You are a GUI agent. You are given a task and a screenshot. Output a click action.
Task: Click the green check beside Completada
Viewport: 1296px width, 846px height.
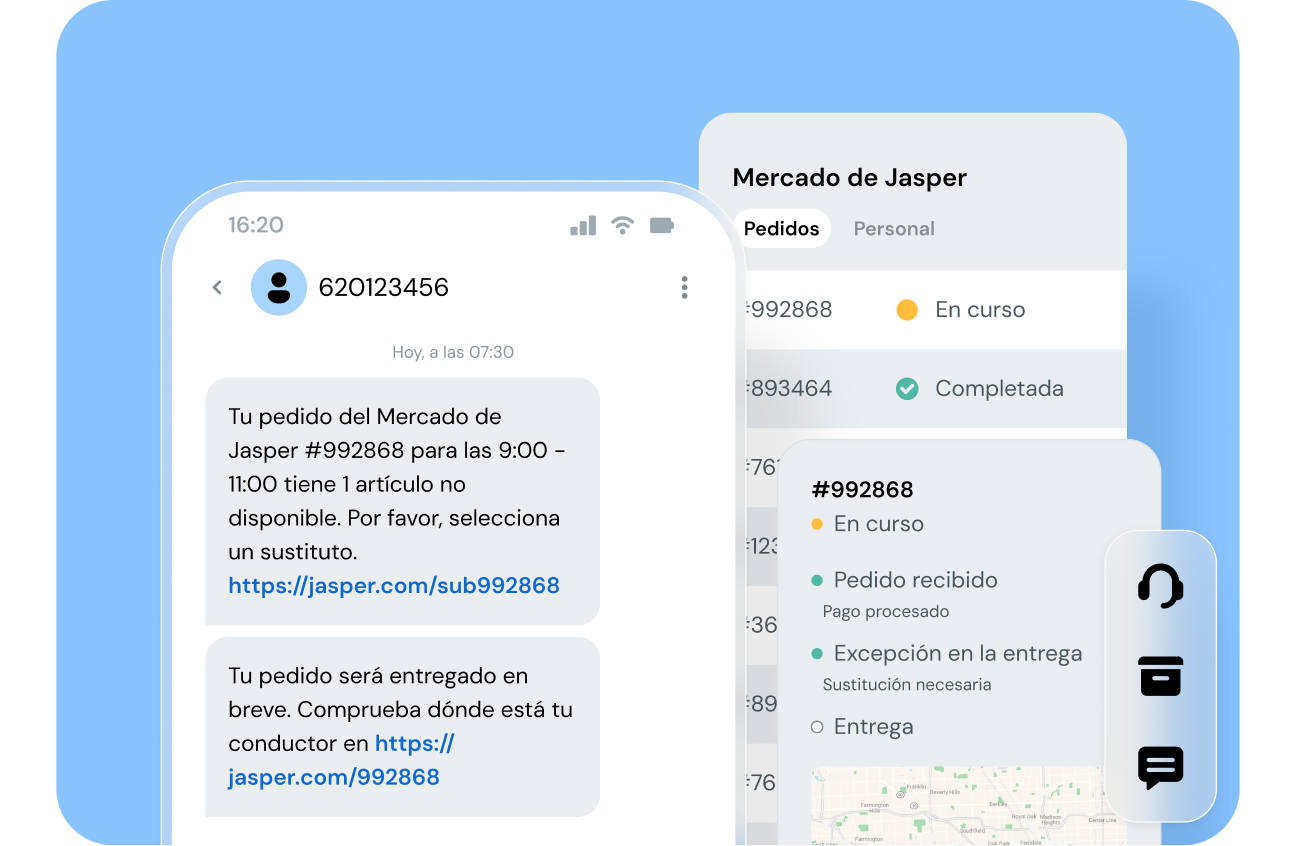[907, 389]
